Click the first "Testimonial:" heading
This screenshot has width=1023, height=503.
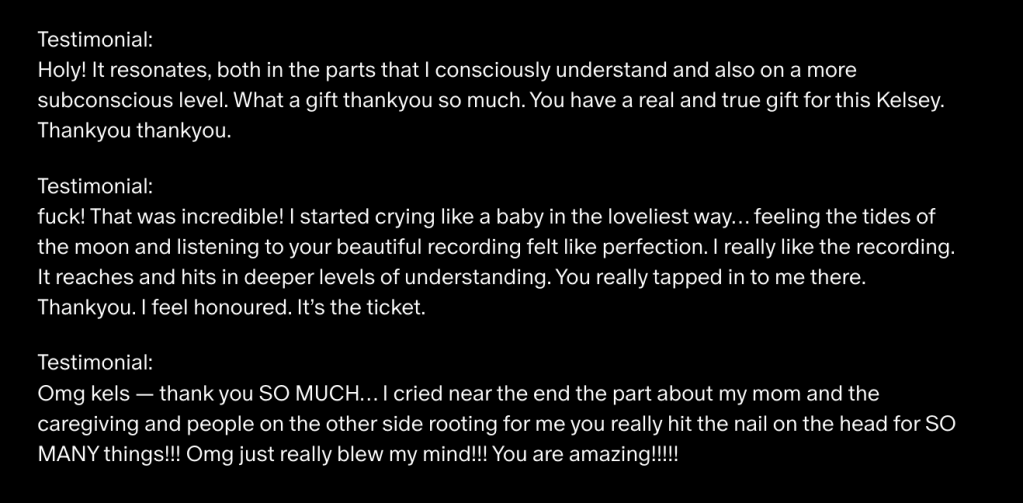point(93,41)
